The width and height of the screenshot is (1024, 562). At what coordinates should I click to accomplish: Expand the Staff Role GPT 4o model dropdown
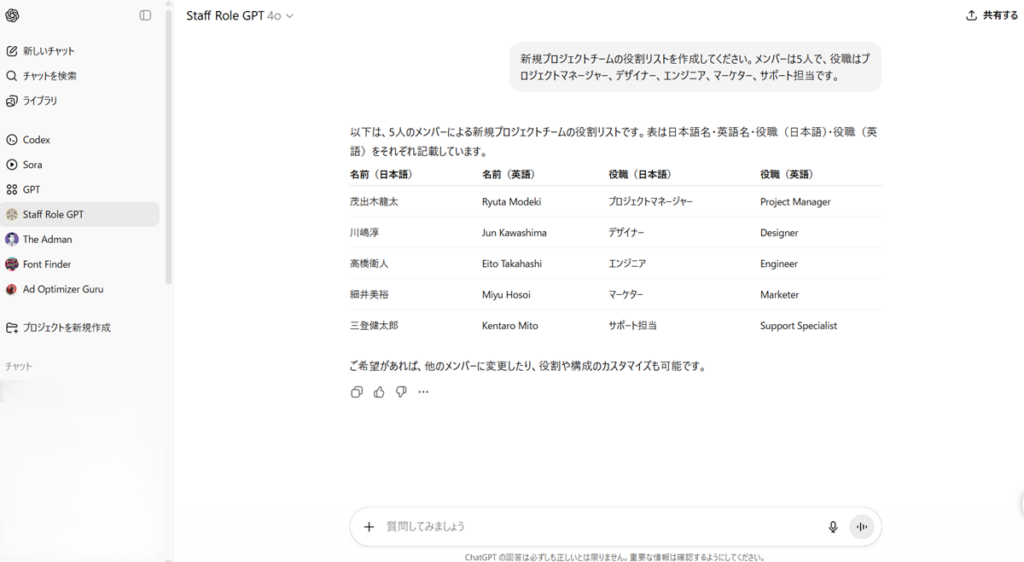[x=240, y=16]
